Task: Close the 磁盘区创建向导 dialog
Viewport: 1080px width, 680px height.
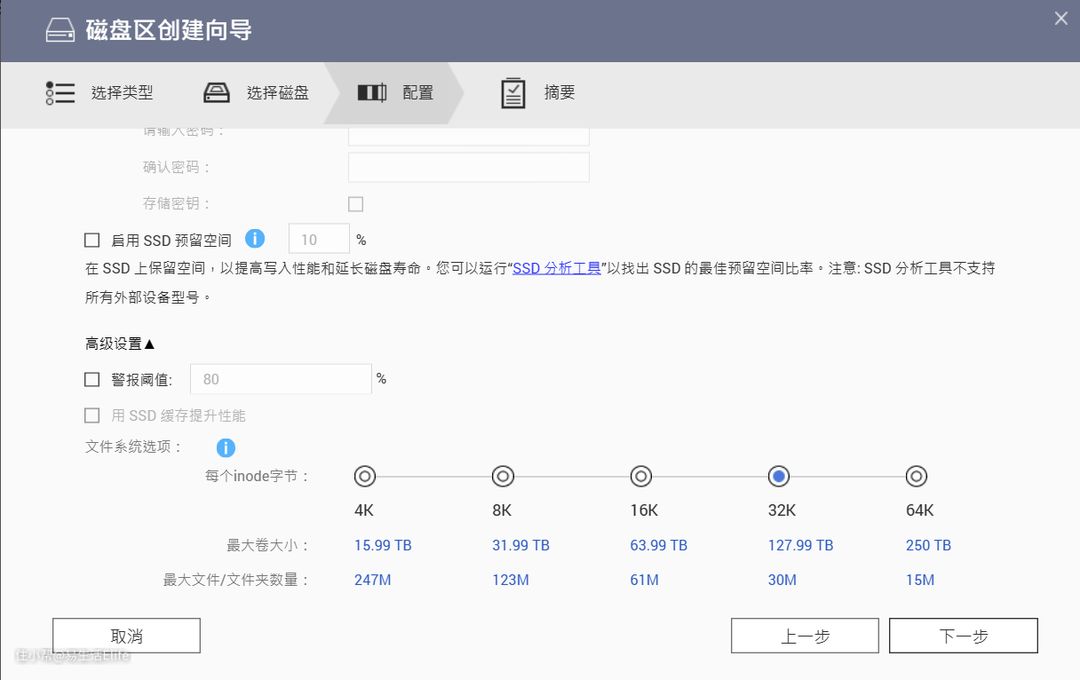Action: [1061, 18]
